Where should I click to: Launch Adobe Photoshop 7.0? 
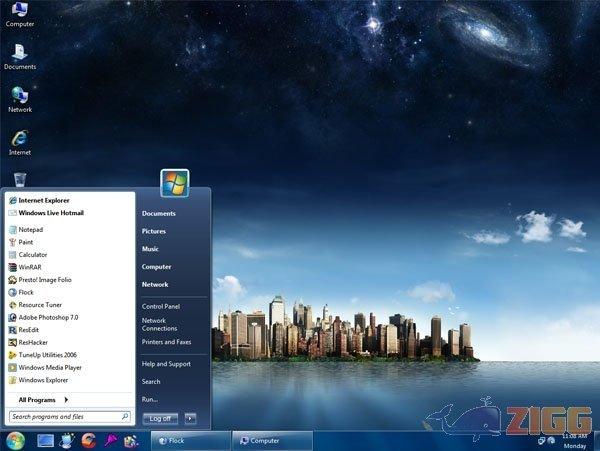(48, 317)
